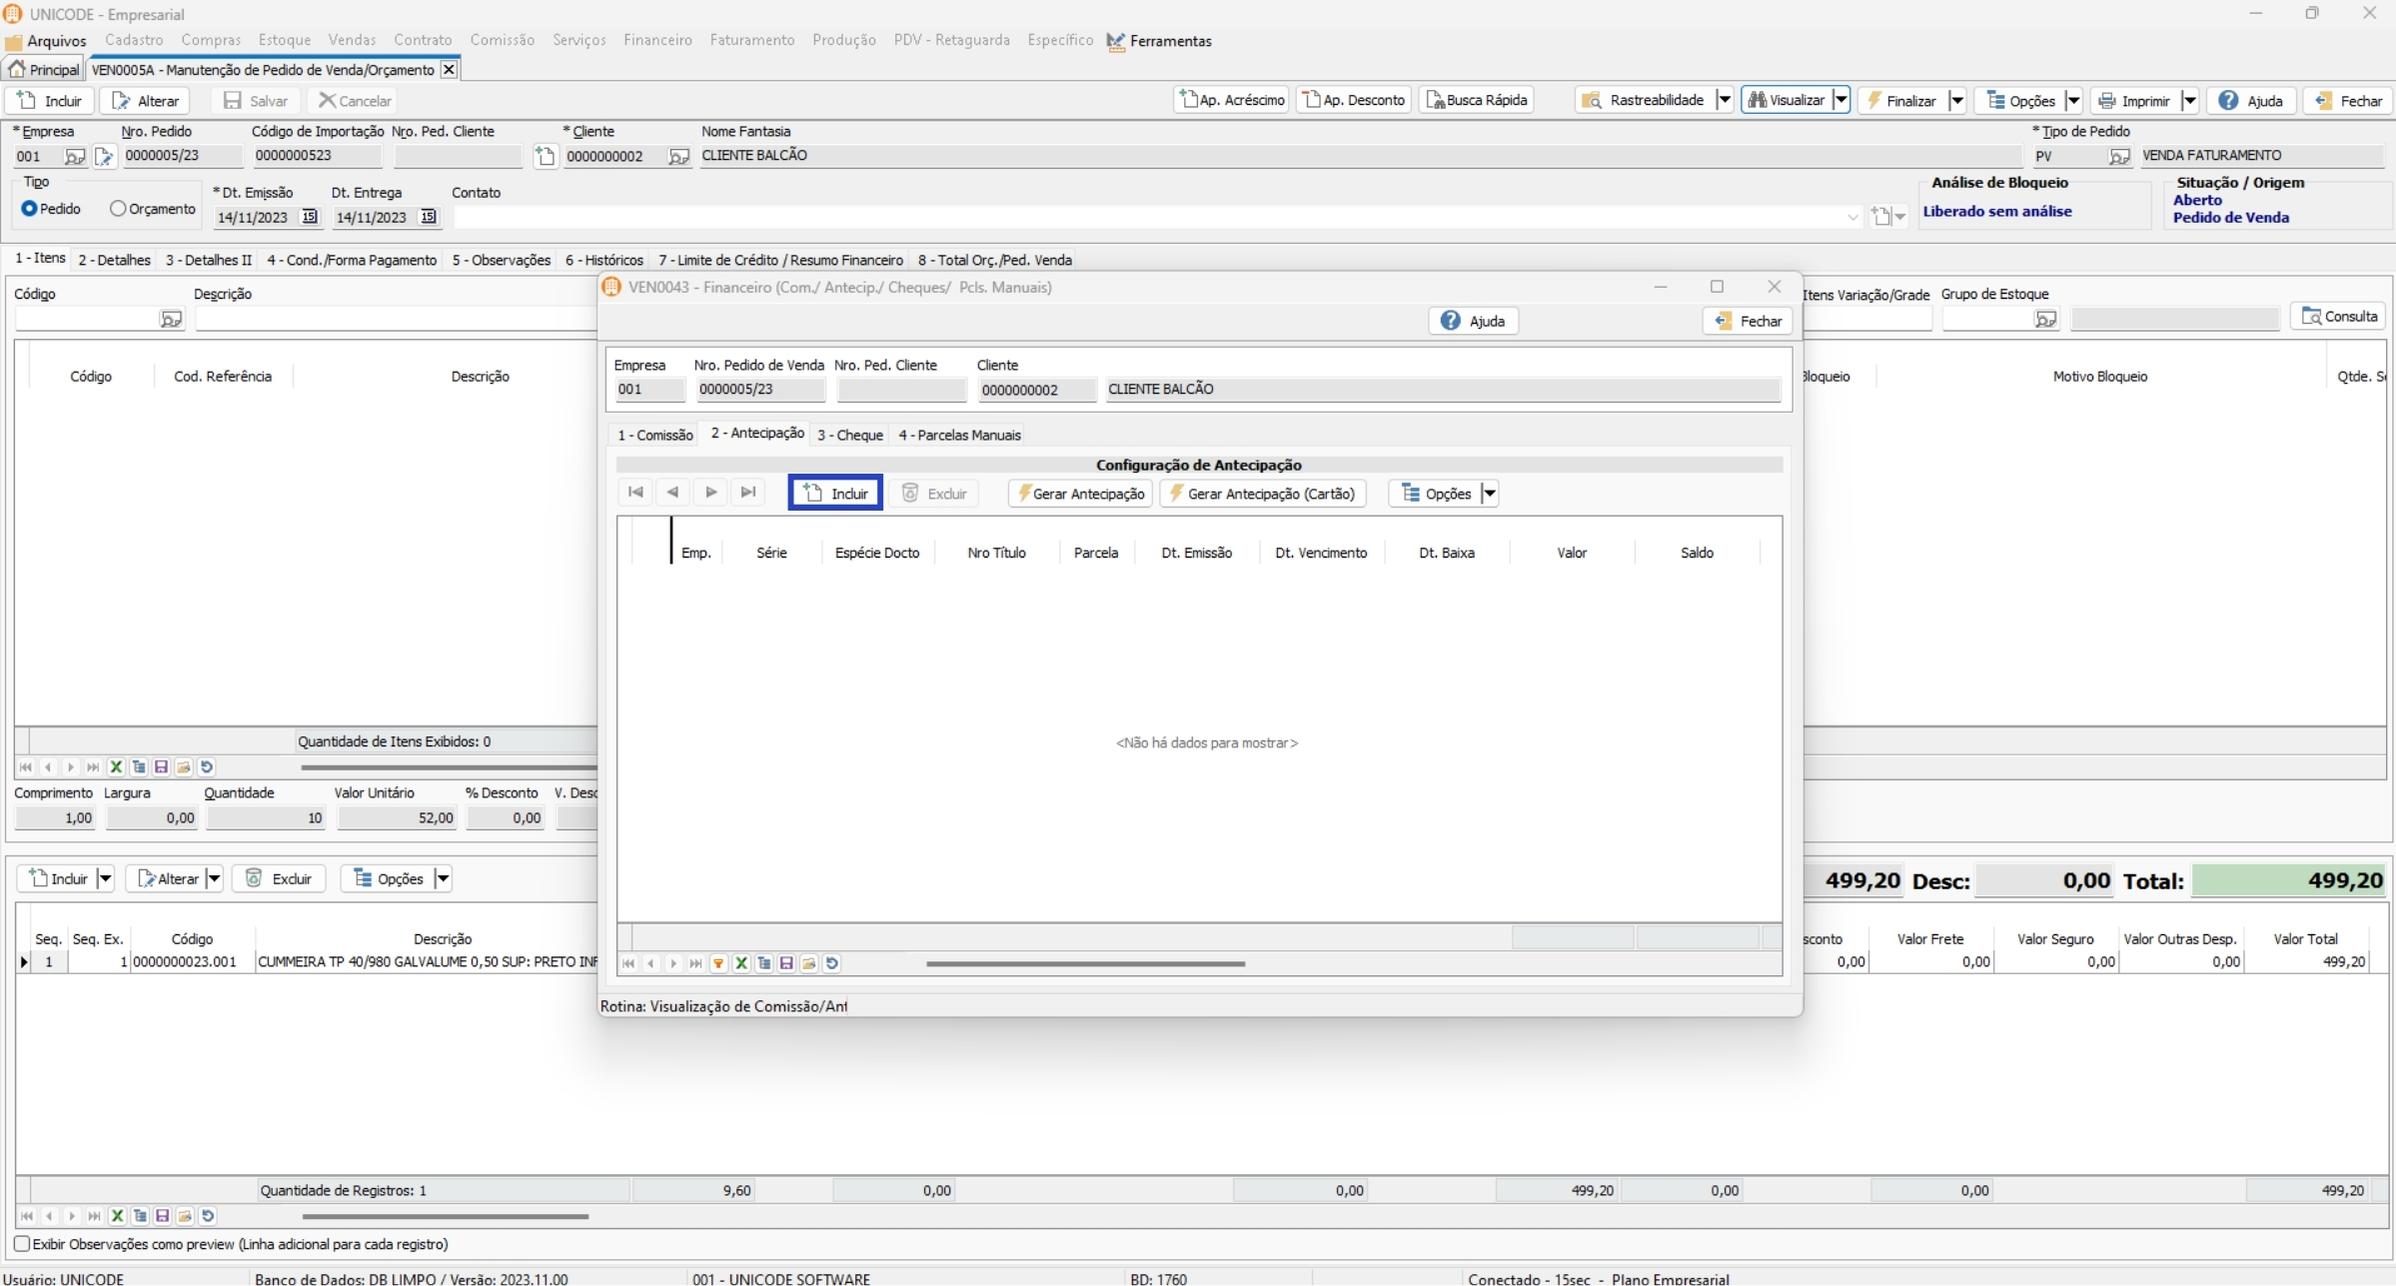Viewport: 2396px width, 1286px height.
Task: Open the Financeiro menu
Action: point(657,40)
